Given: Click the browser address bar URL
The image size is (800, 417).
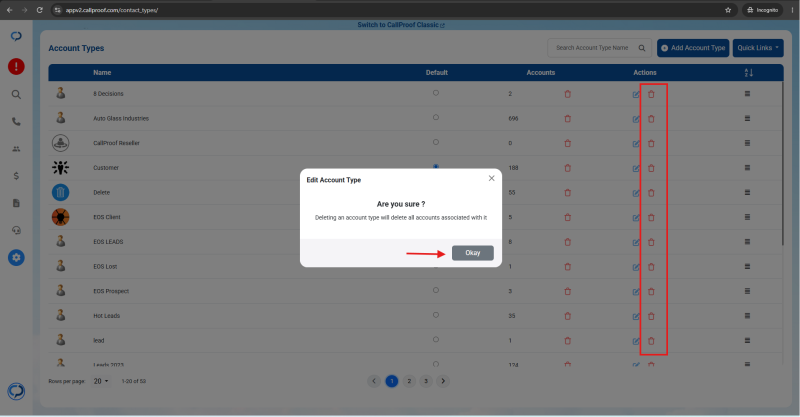Looking at the screenshot, I should [112, 10].
